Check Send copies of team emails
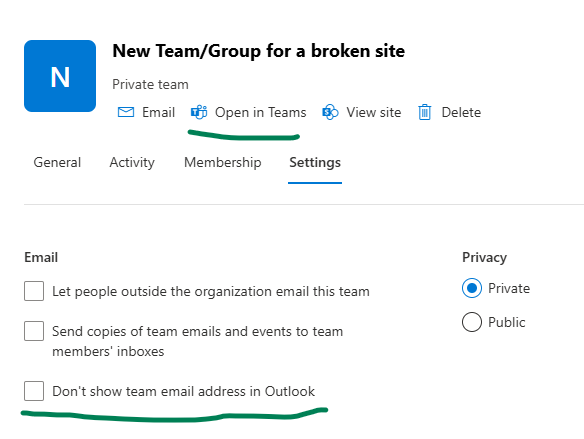 point(34,331)
